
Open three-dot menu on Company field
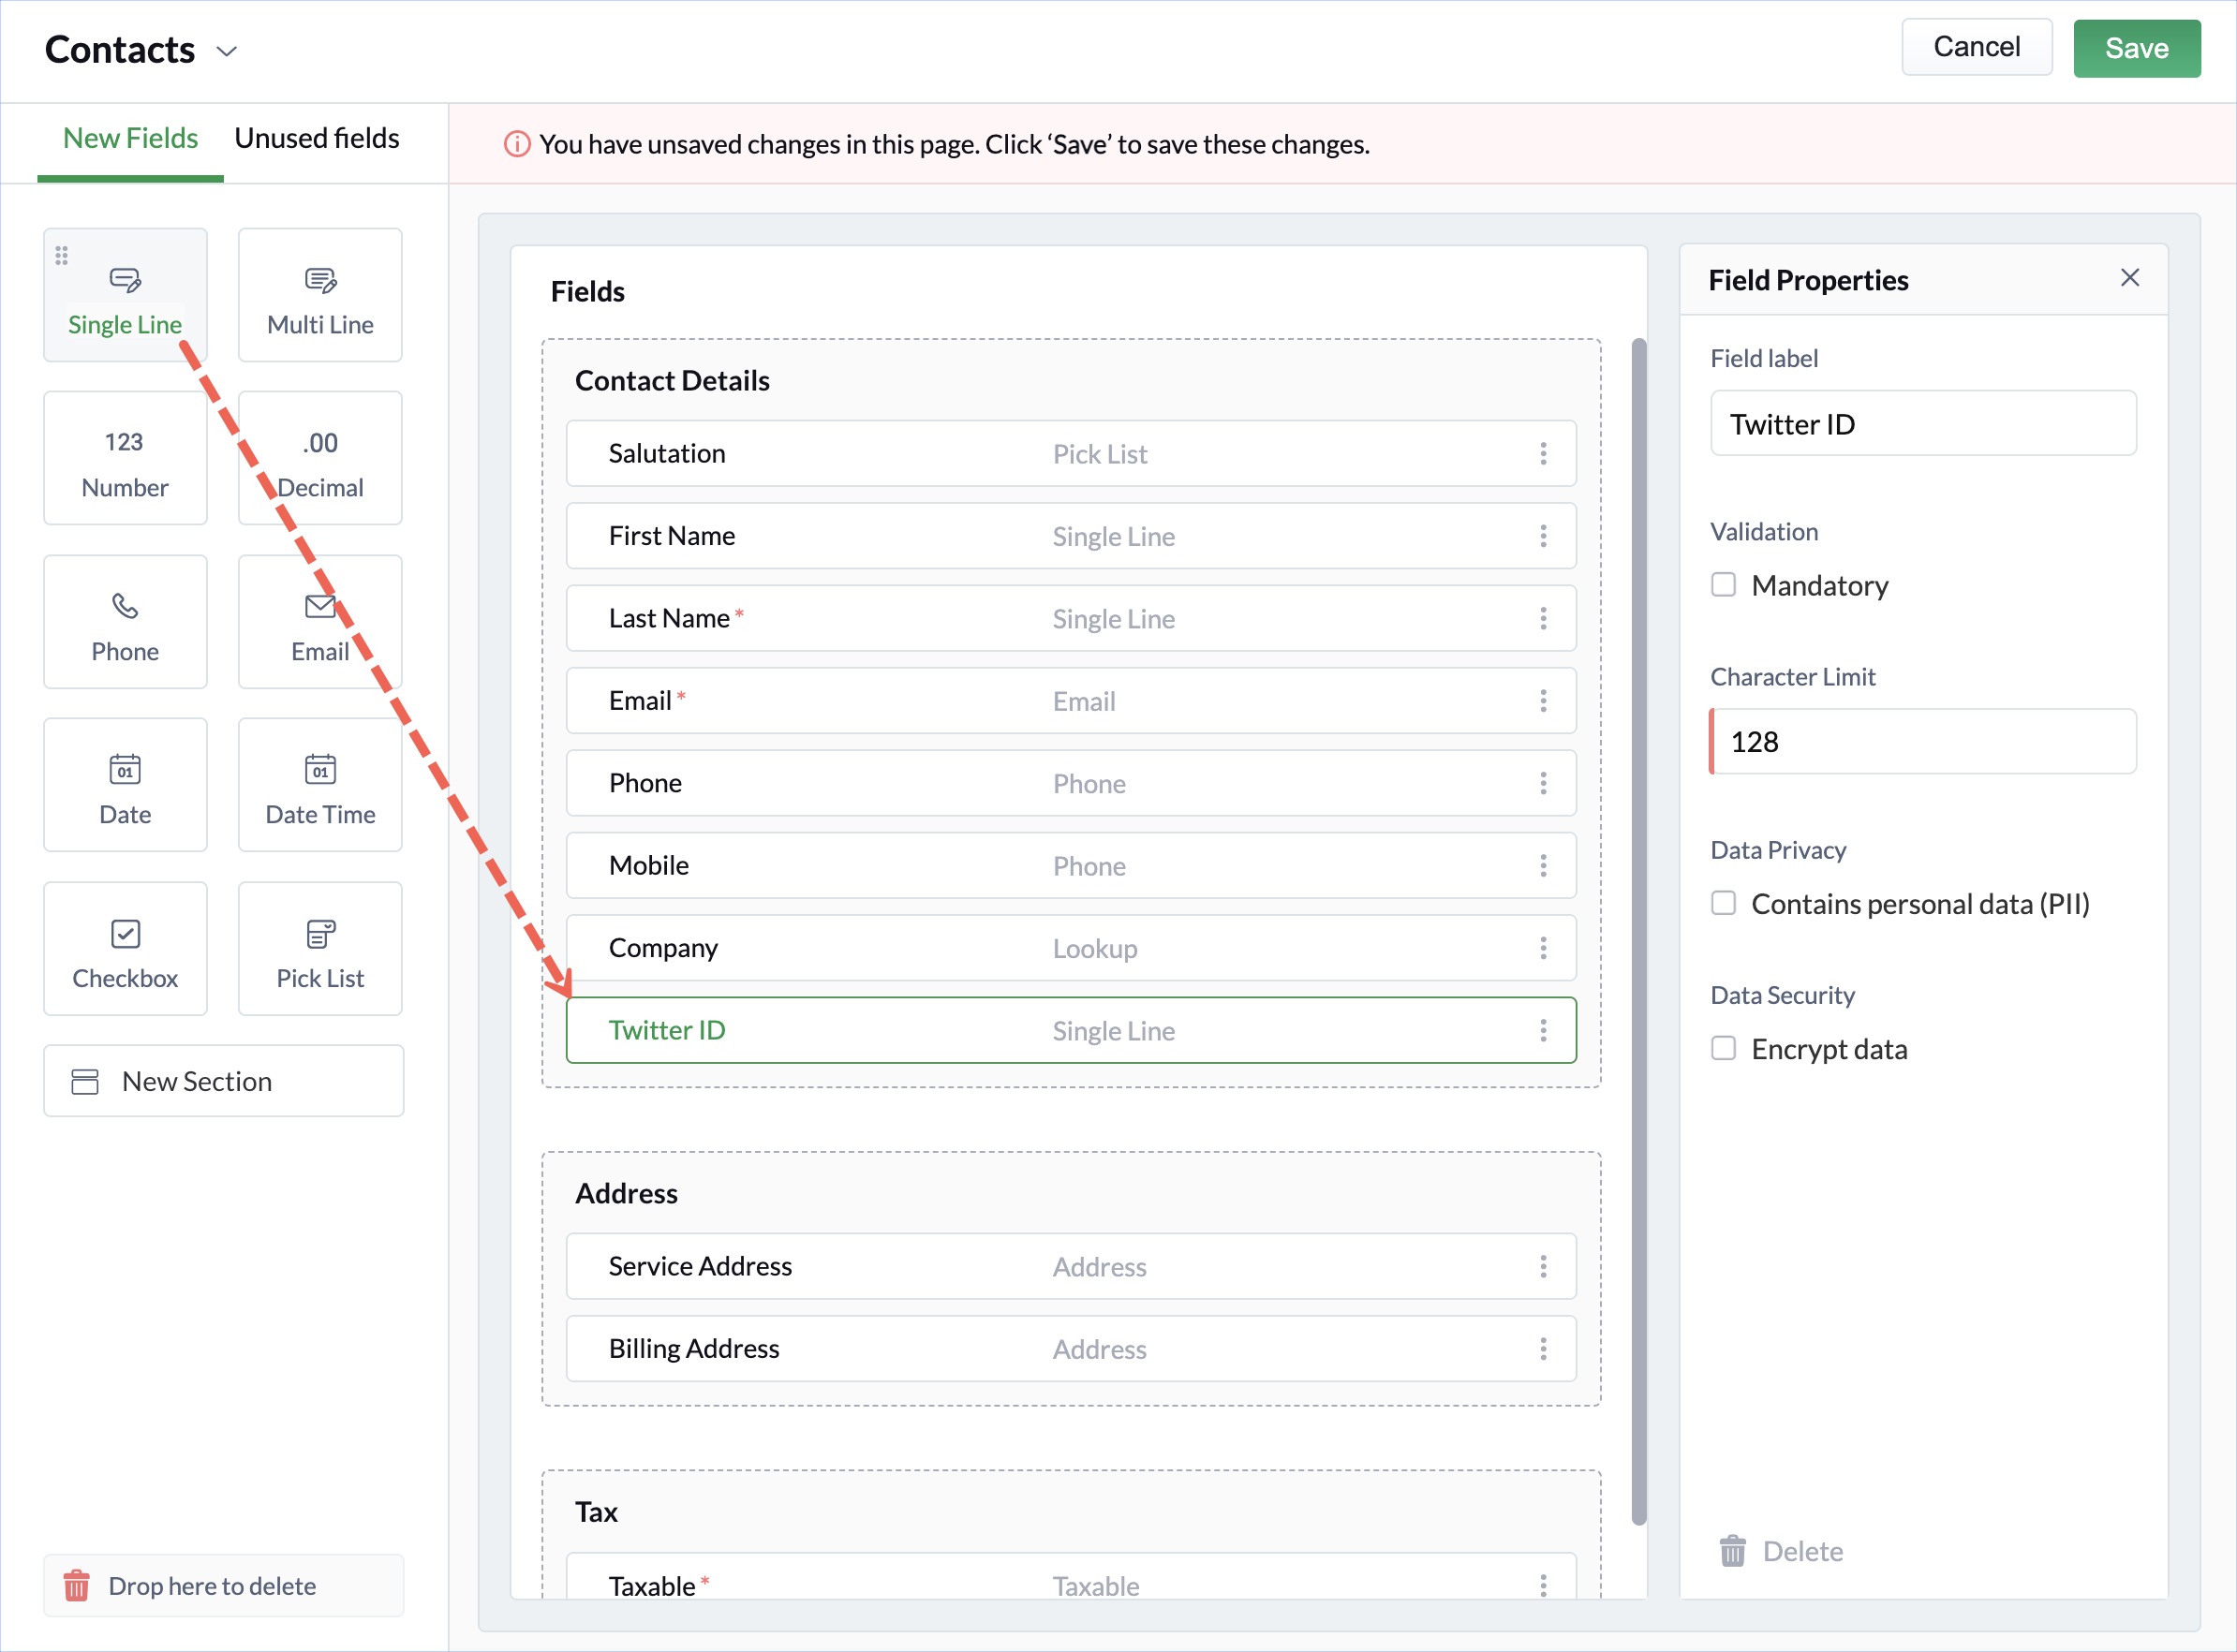click(x=1543, y=948)
